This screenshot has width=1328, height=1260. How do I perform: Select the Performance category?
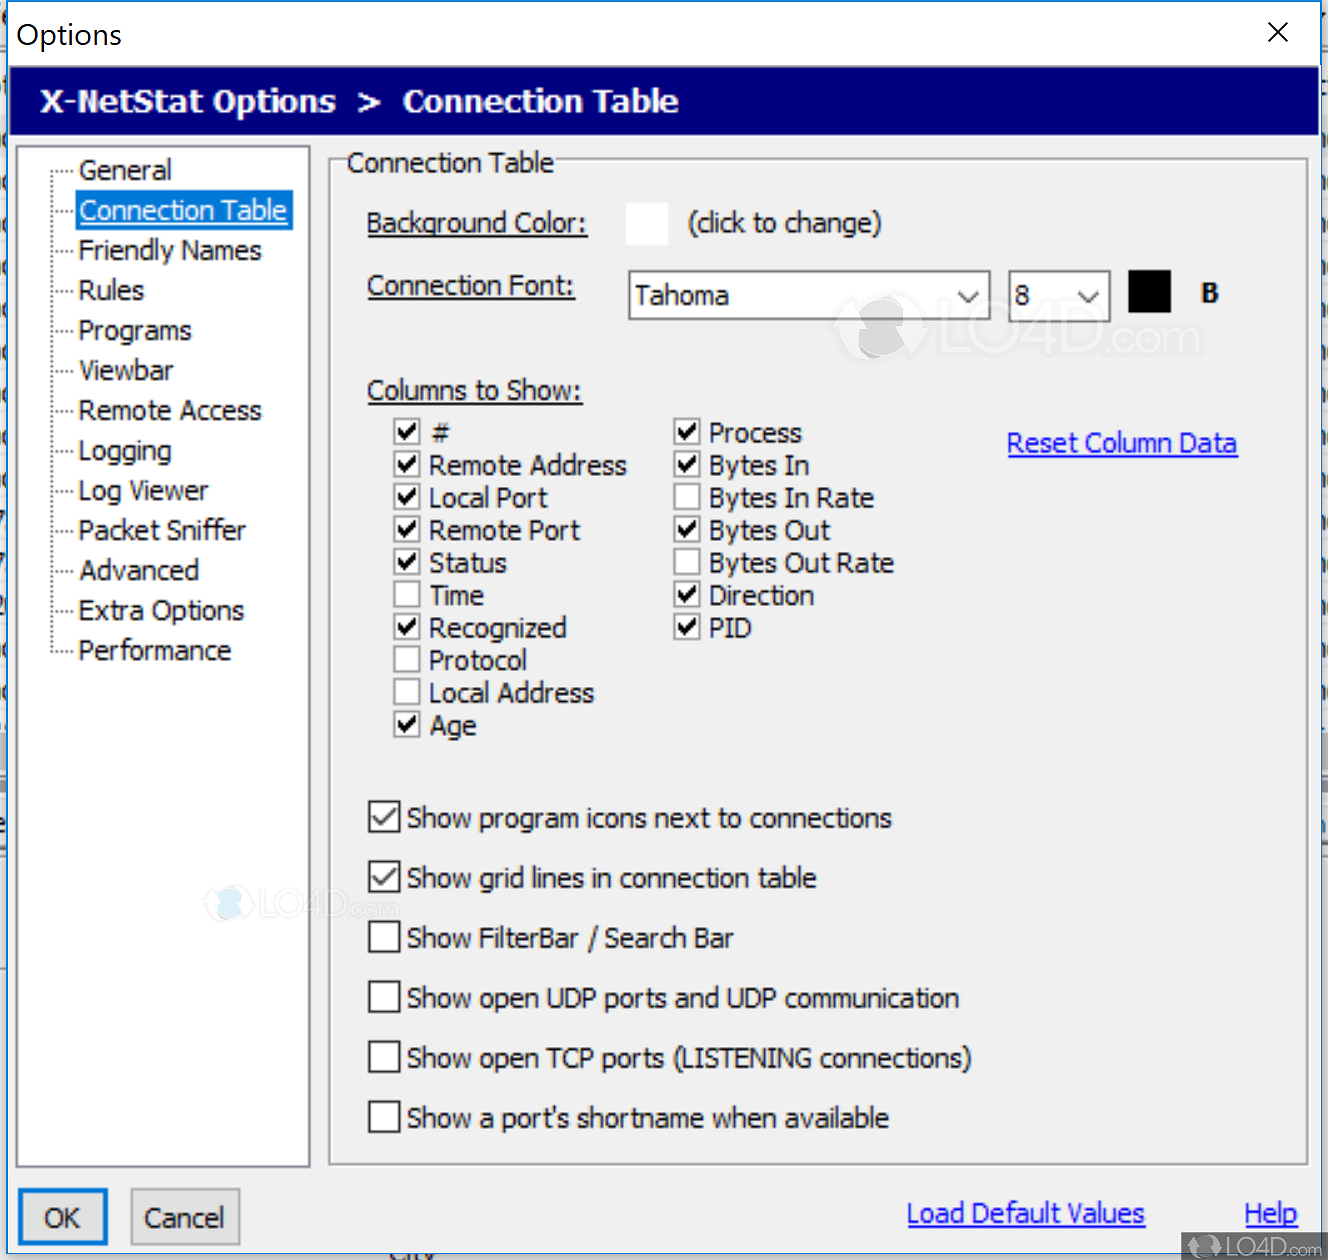pos(154,650)
